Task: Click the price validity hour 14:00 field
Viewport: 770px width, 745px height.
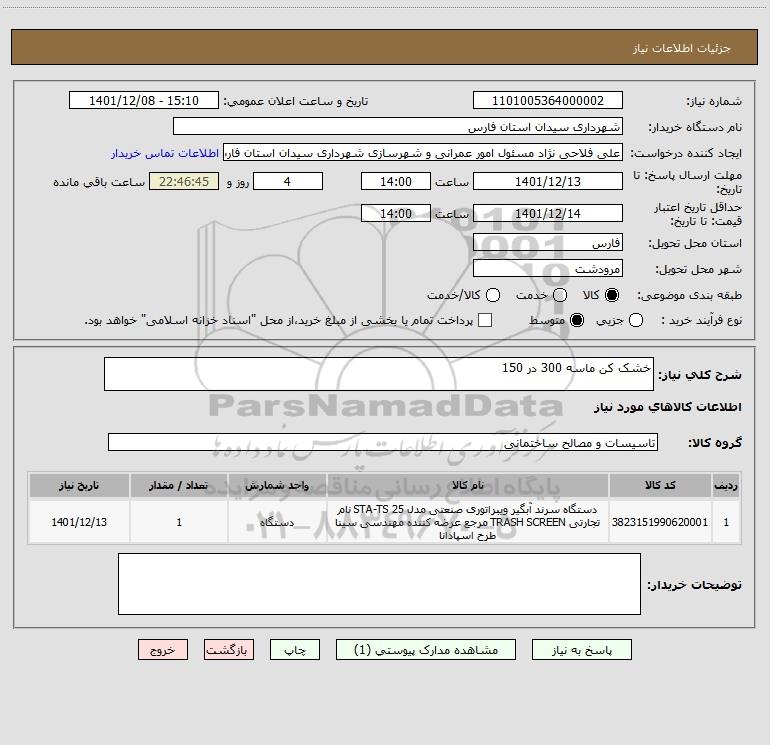Action: pos(396,213)
